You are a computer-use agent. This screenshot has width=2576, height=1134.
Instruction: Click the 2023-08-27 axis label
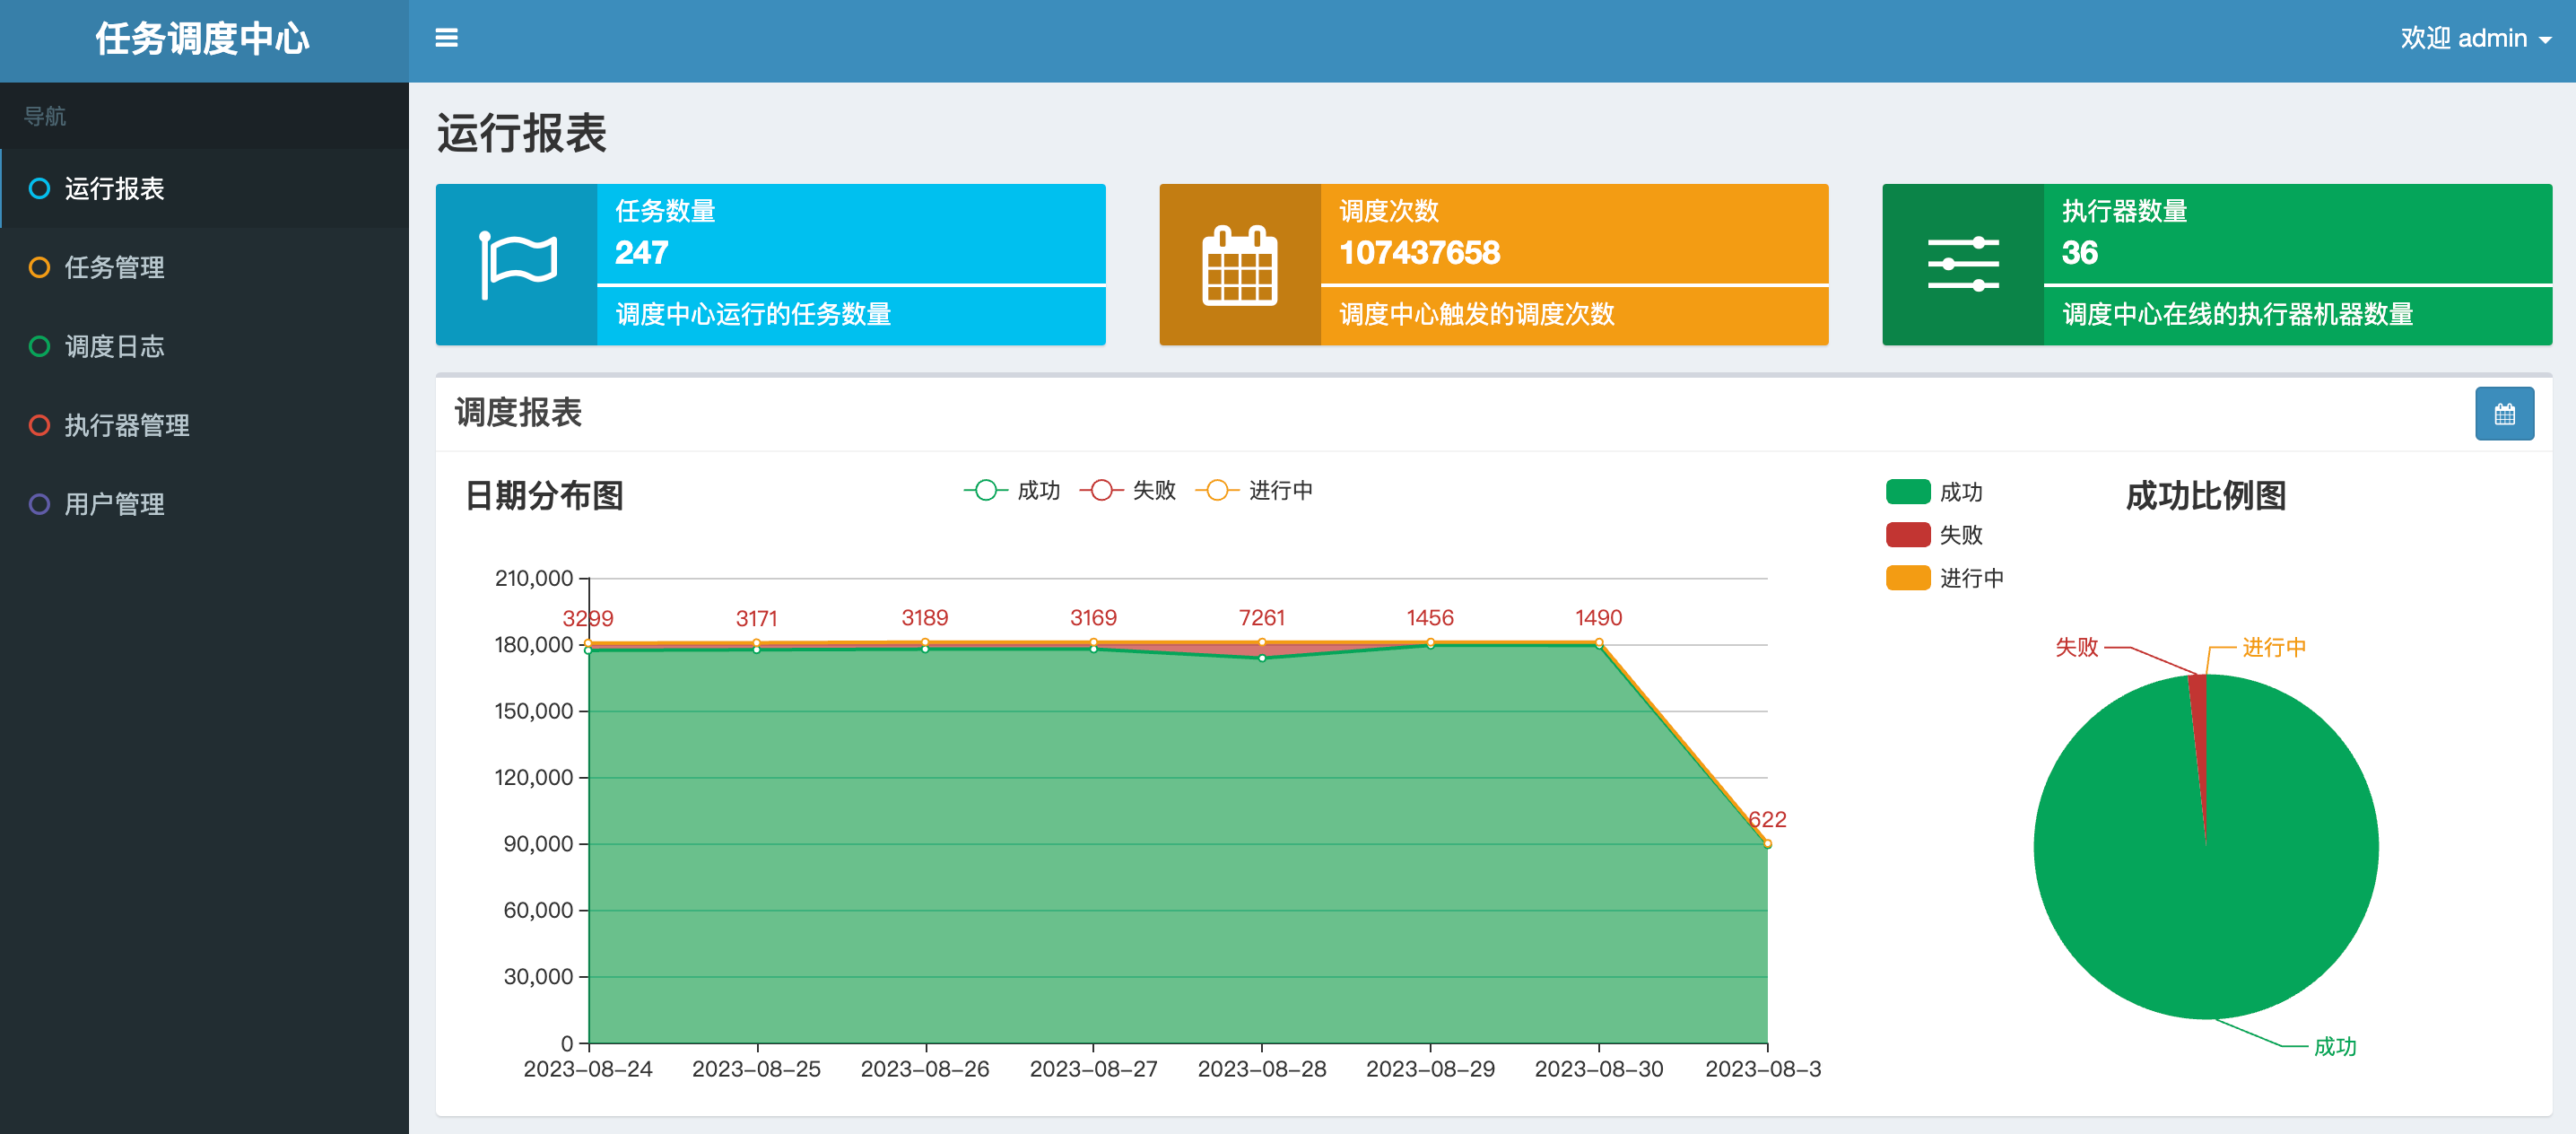point(1093,1069)
